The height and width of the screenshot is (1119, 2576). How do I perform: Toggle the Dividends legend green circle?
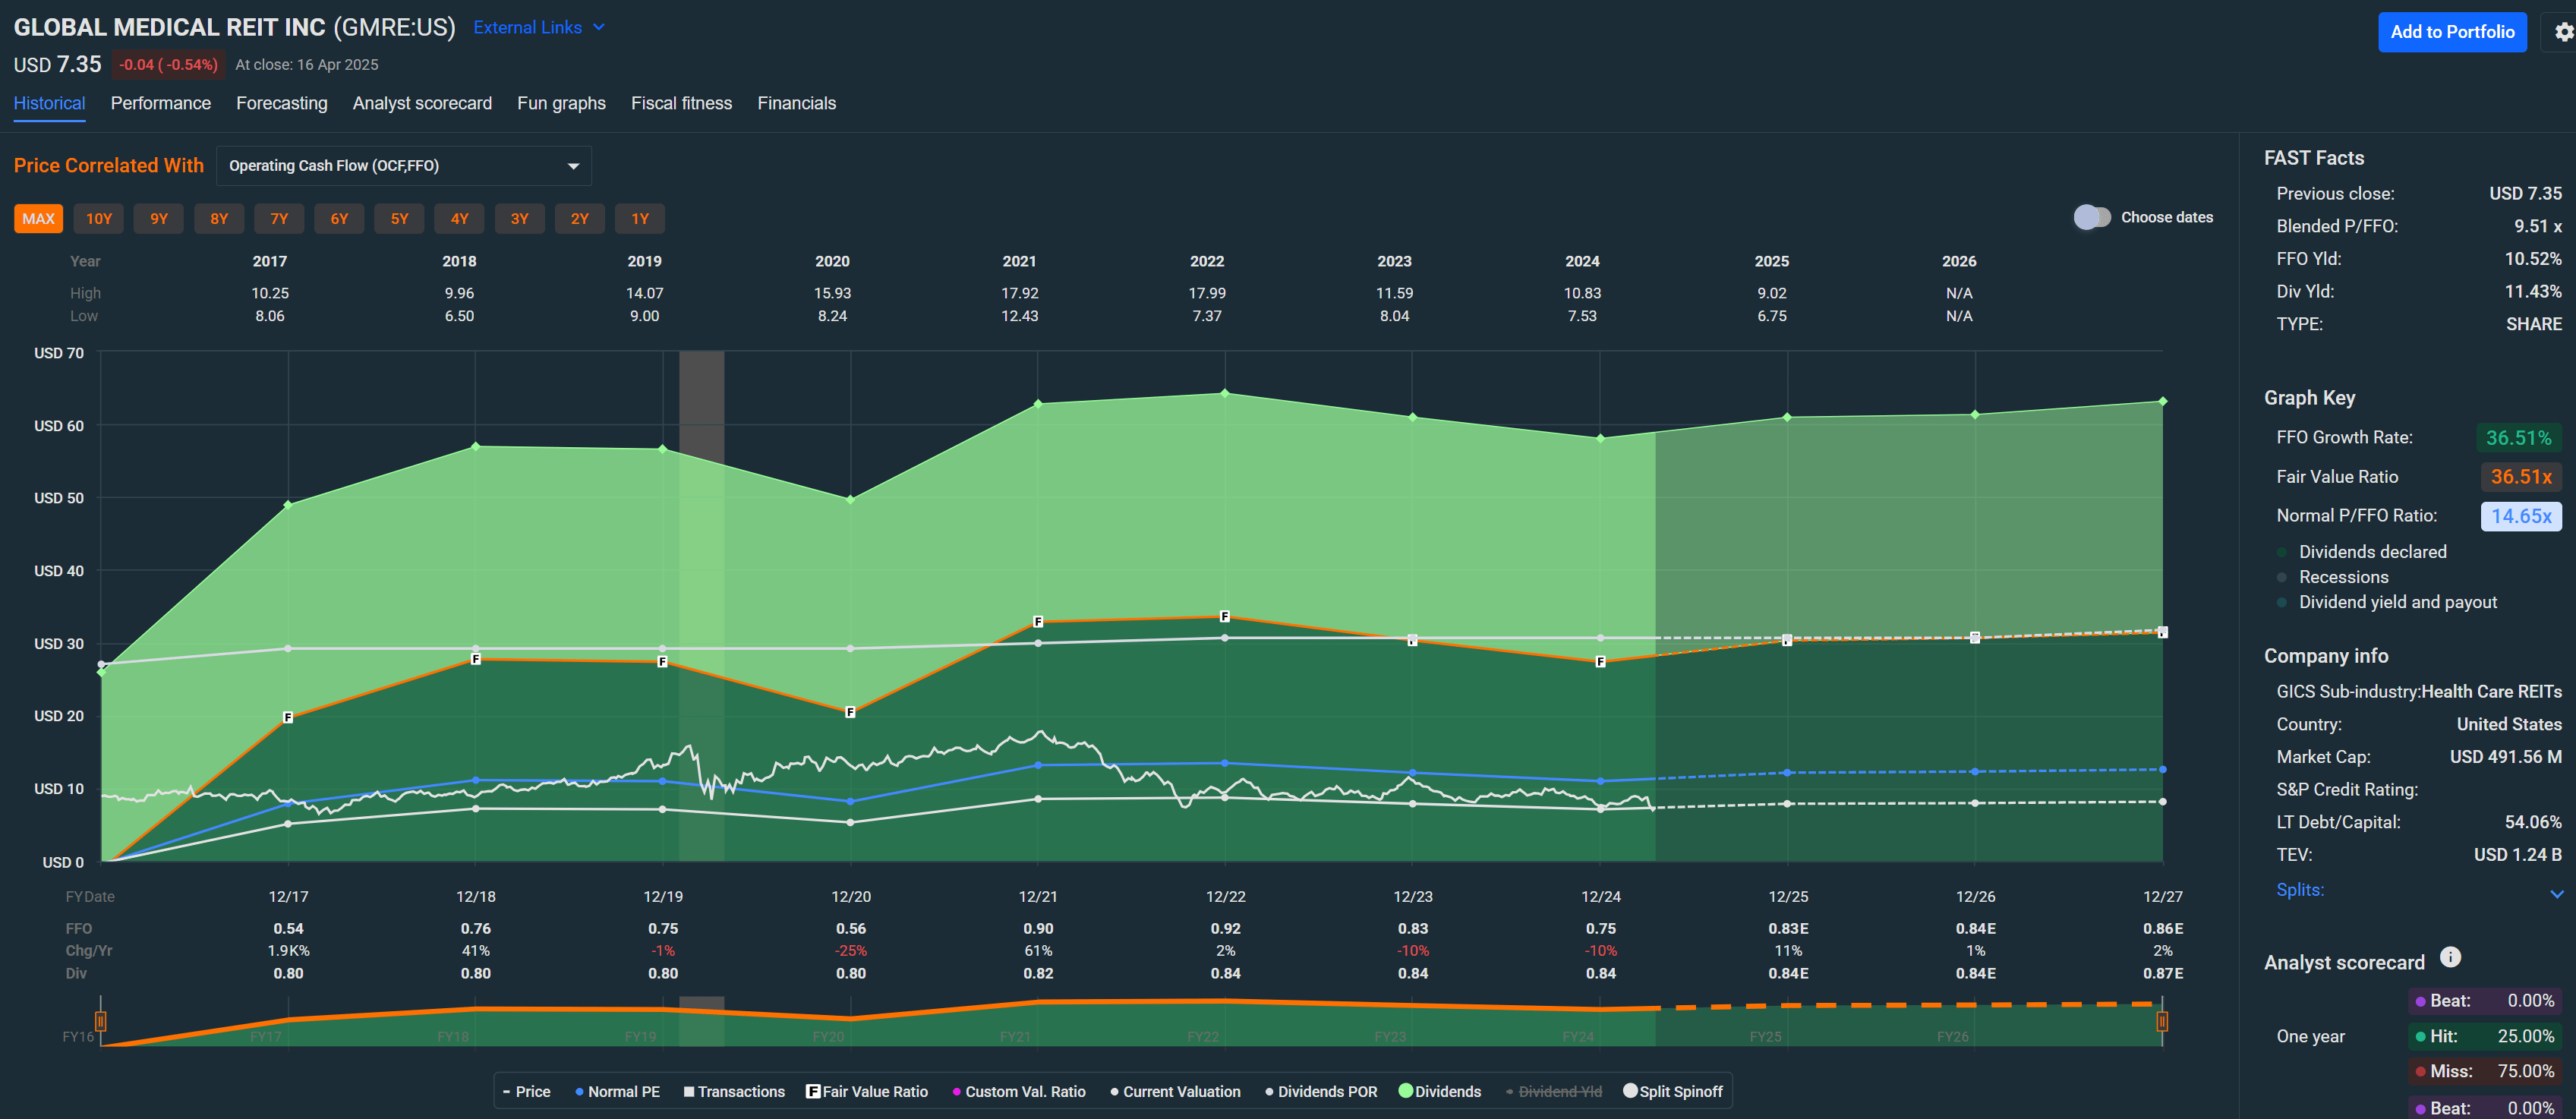point(1406,1091)
